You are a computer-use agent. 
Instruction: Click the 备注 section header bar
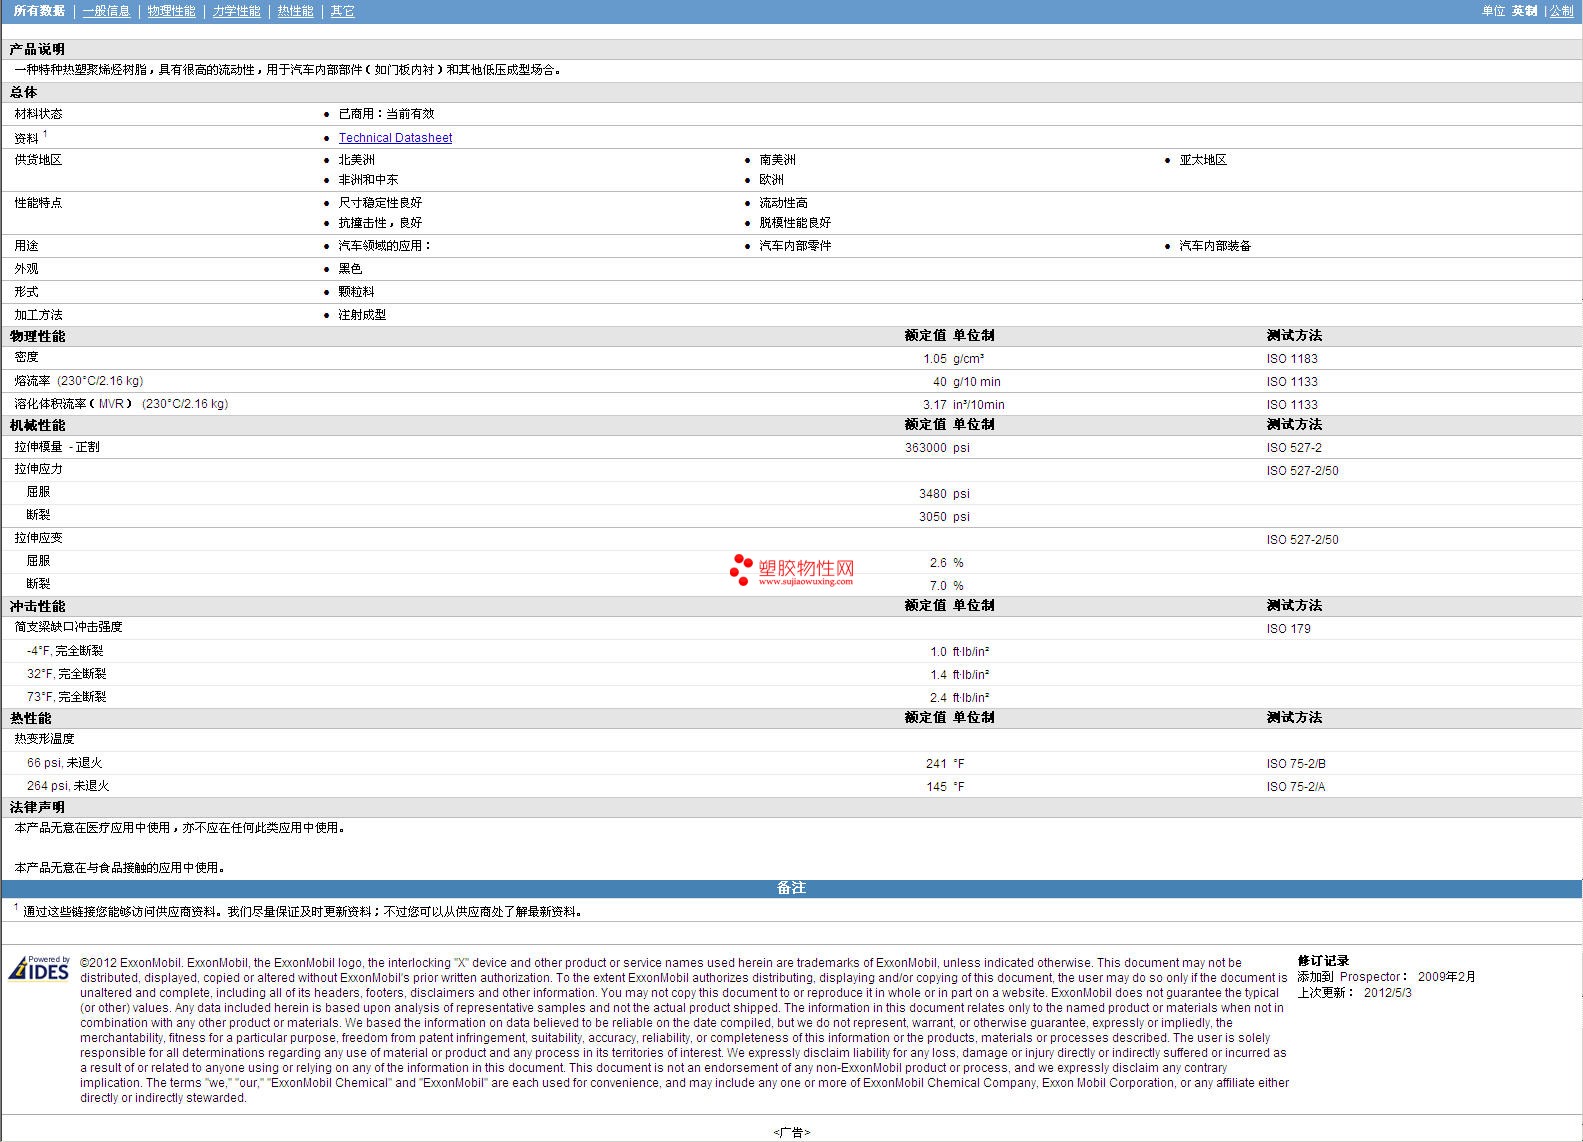(x=791, y=888)
